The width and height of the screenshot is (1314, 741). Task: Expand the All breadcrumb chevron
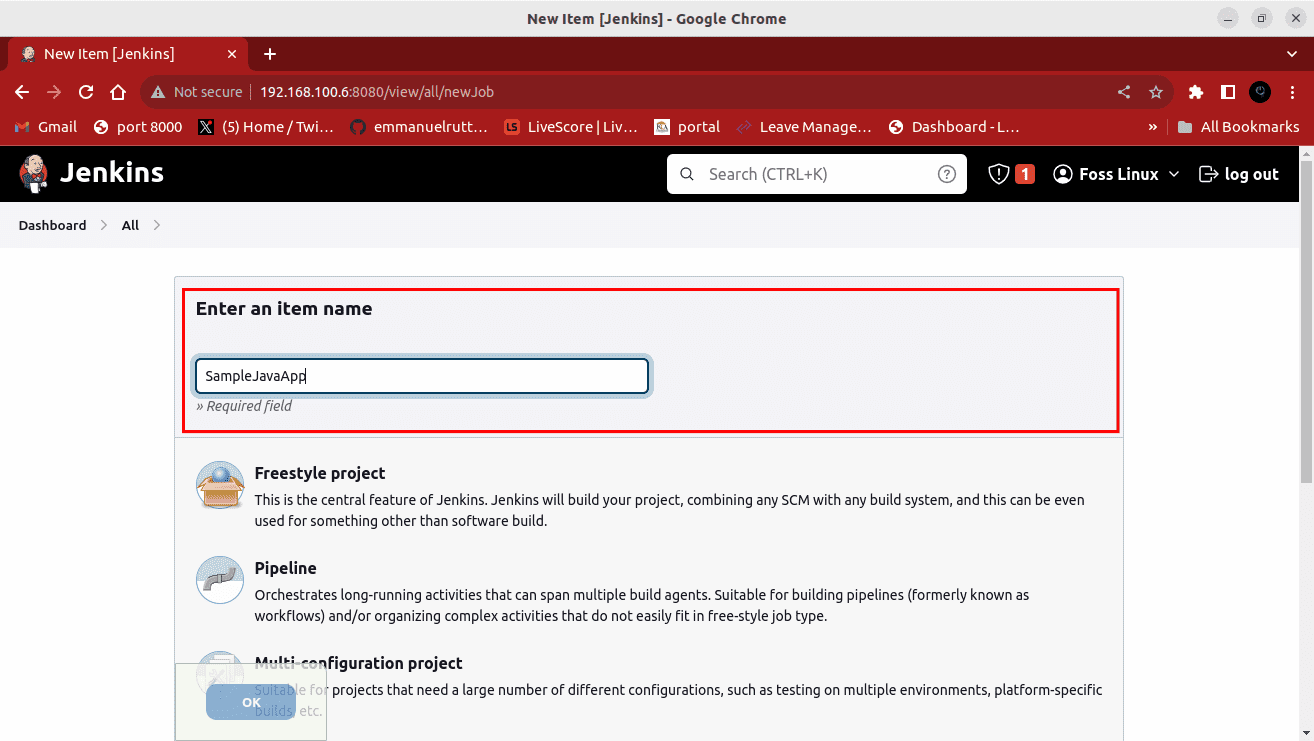pos(157,226)
